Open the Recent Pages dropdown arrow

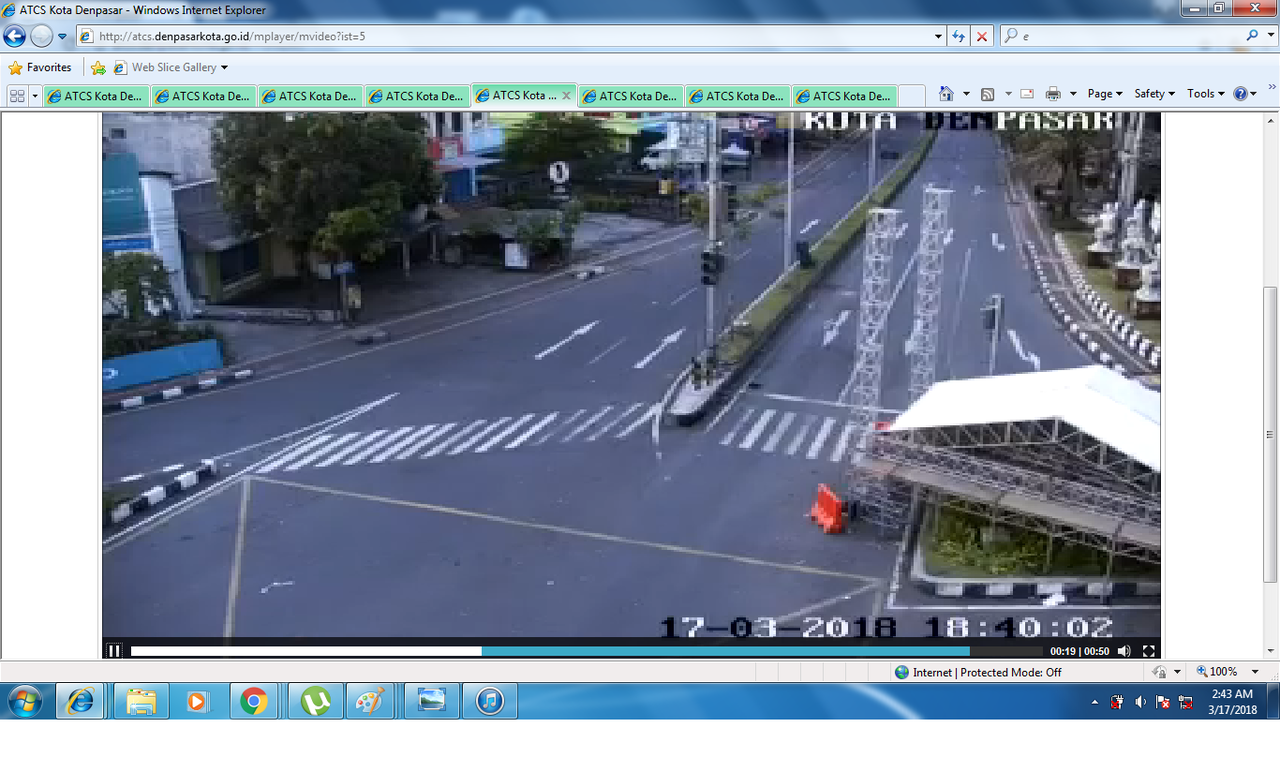pyautogui.click(x=62, y=37)
